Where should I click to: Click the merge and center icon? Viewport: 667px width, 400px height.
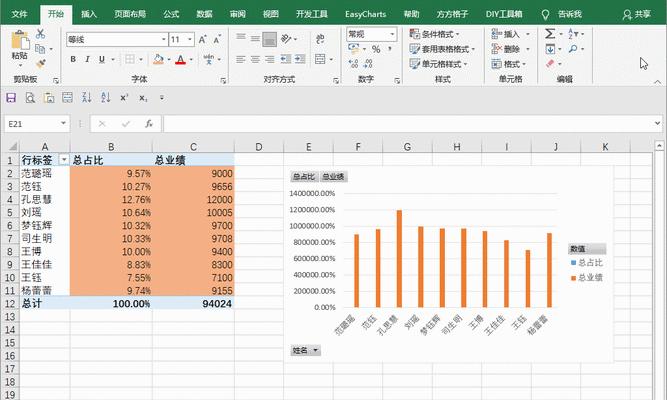pyautogui.click(x=320, y=59)
